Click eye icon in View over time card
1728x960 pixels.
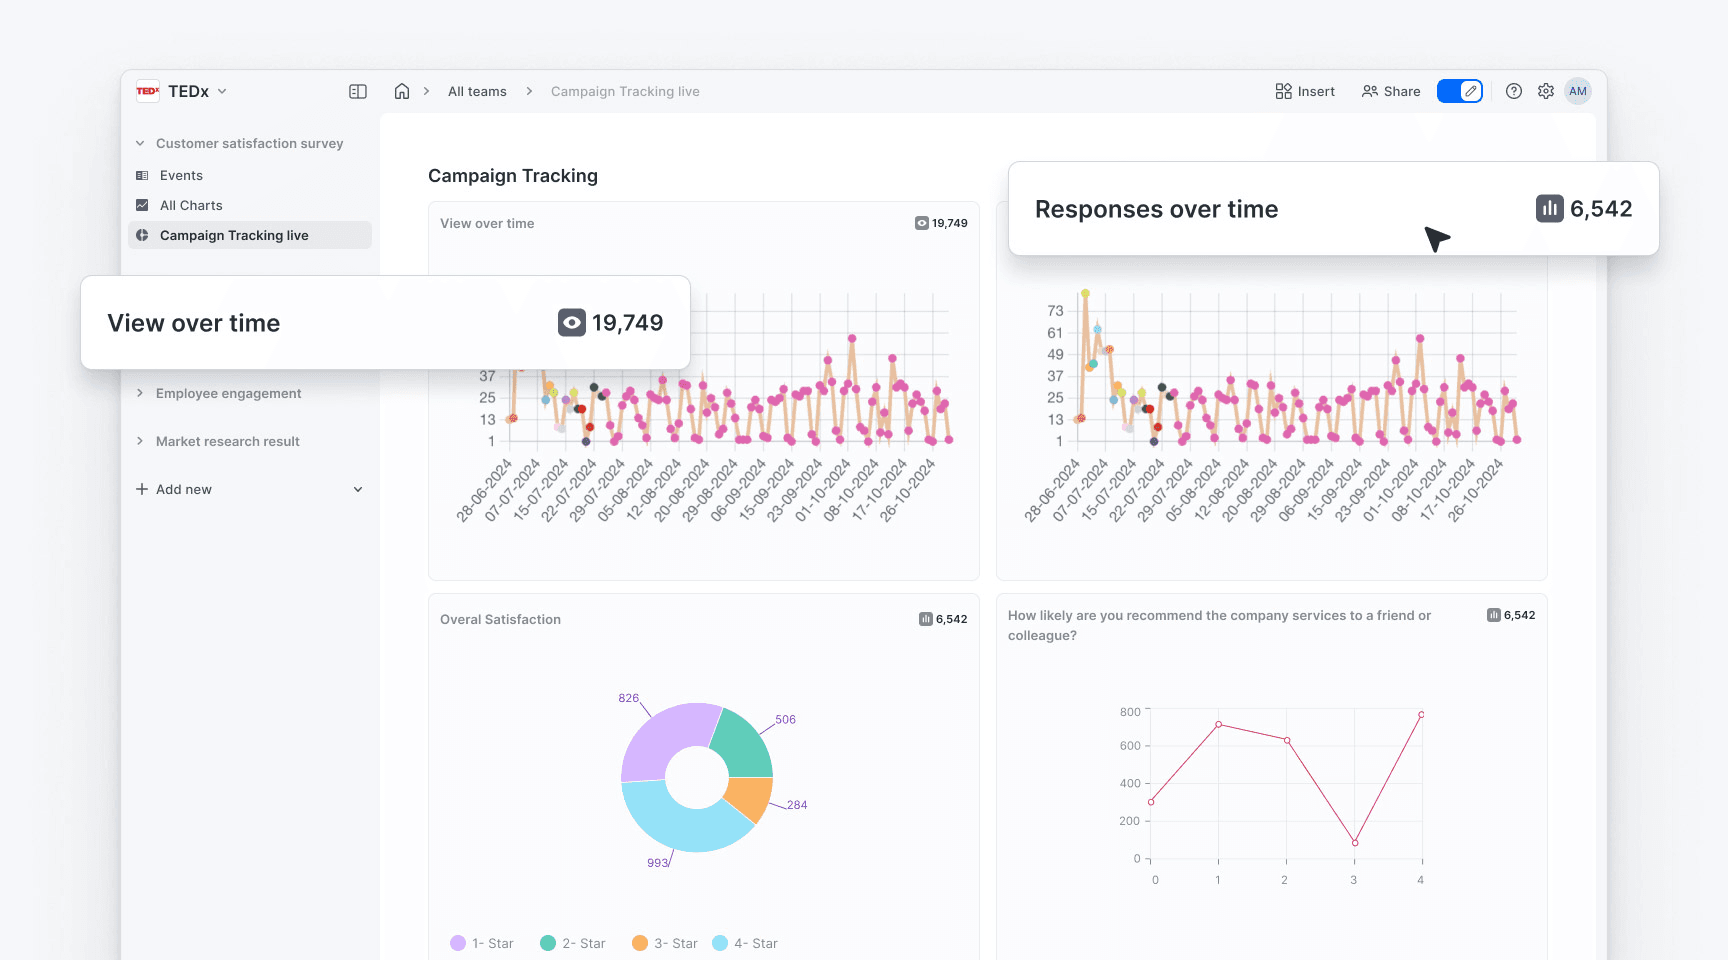point(572,322)
